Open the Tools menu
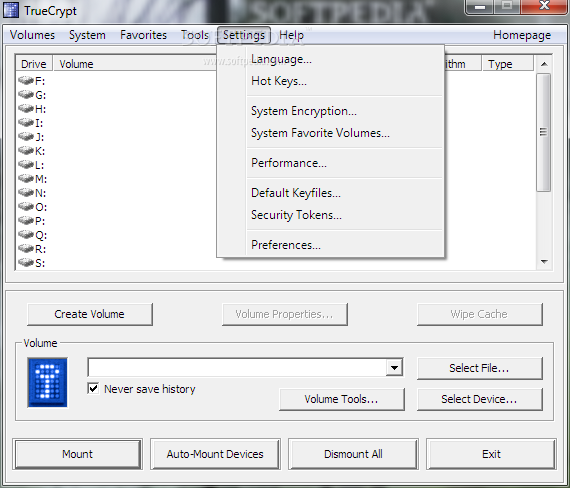Image resolution: width=570 pixels, height=488 pixels. [195, 35]
